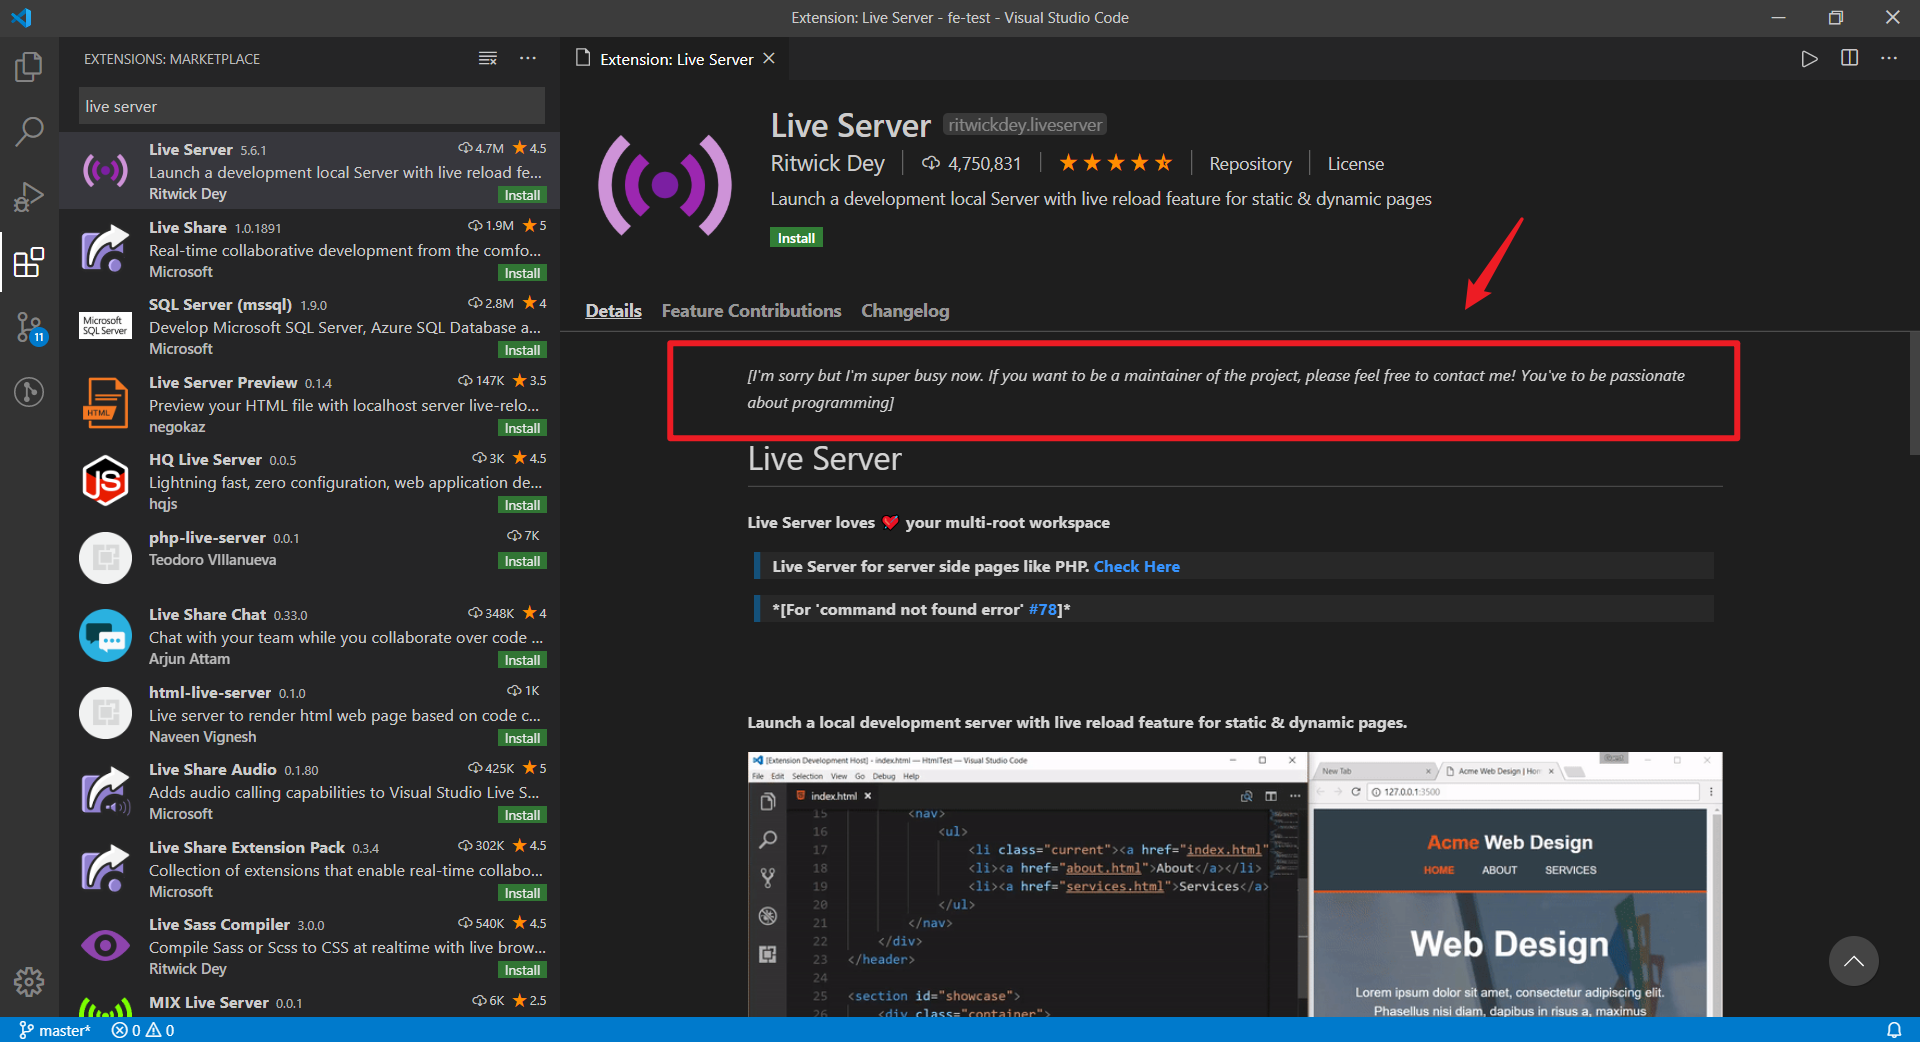Viewport: 1920px width, 1042px height.
Task: Click the Check Here link for PHP pages
Action: (1136, 566)
